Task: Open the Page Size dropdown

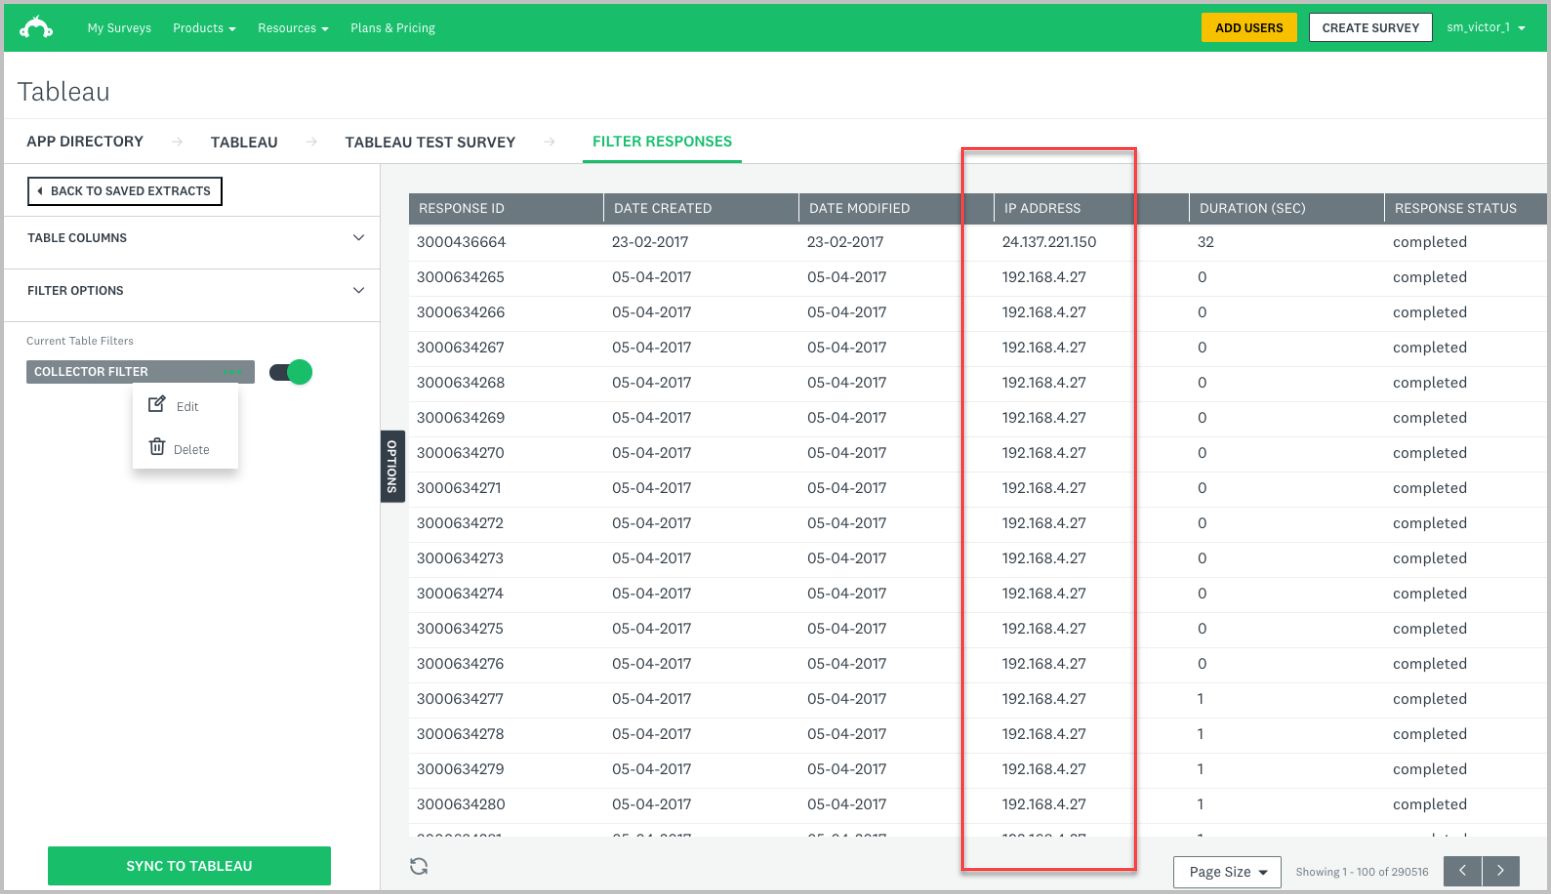Action: tap(1227, 872)
